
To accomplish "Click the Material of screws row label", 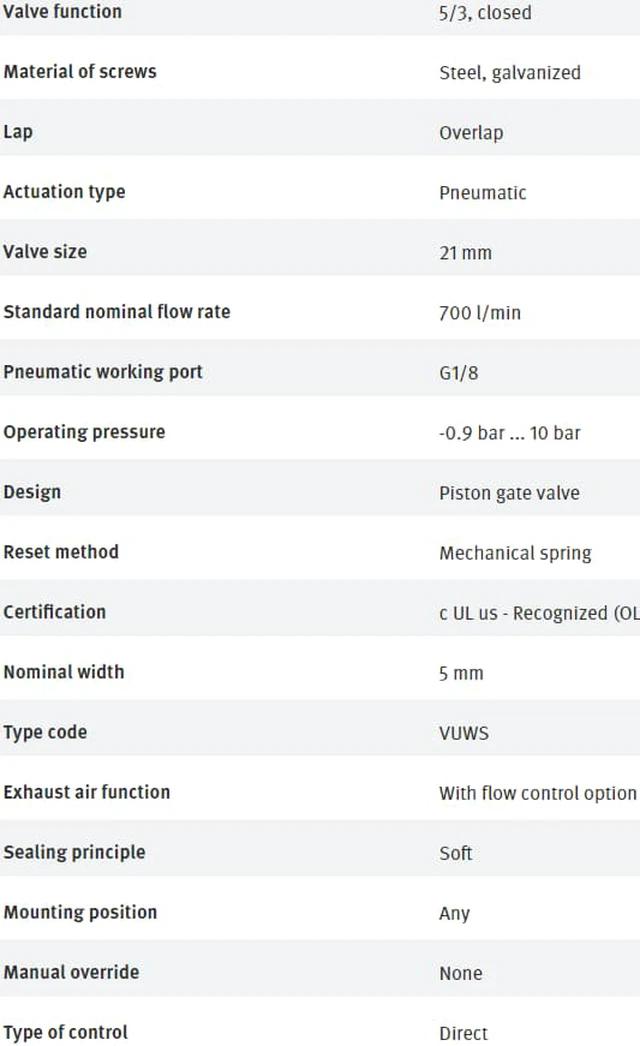I will (80, 71).
